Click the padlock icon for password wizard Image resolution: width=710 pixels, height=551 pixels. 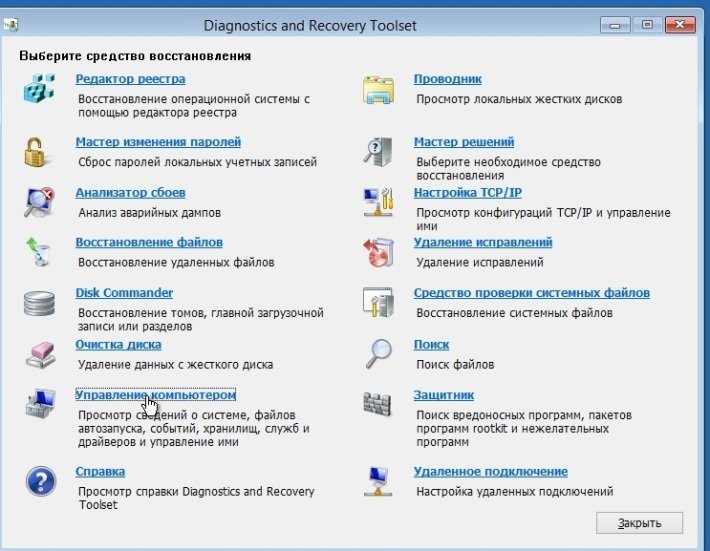click(38, 152)
